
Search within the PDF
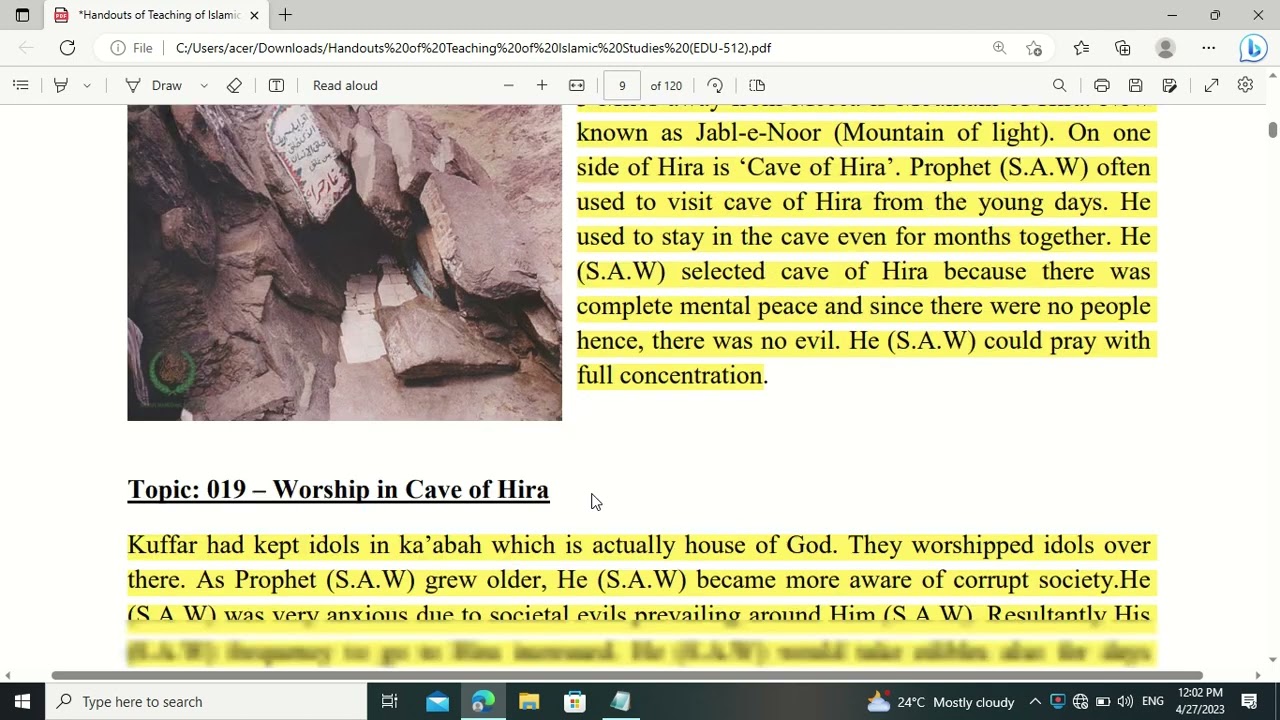tap(1059, 85)
